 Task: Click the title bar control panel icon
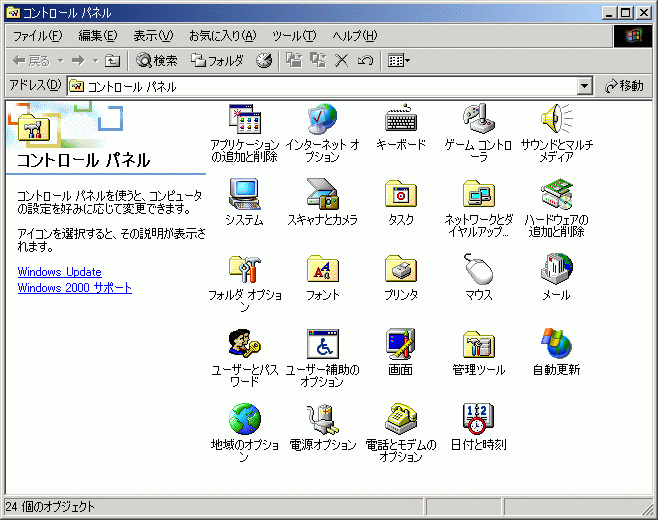point(13,13)
